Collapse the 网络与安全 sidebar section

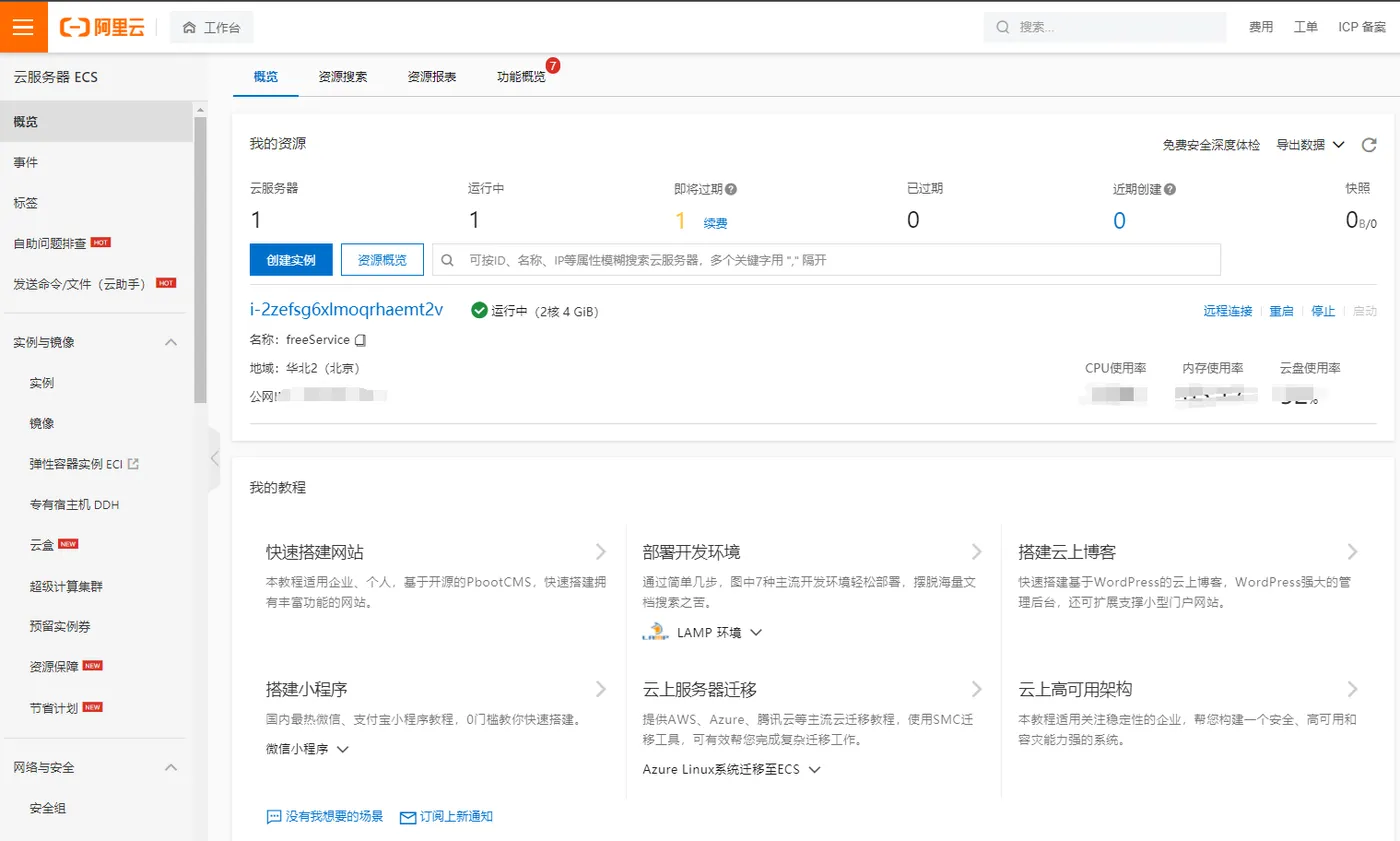tap(171, 768)
